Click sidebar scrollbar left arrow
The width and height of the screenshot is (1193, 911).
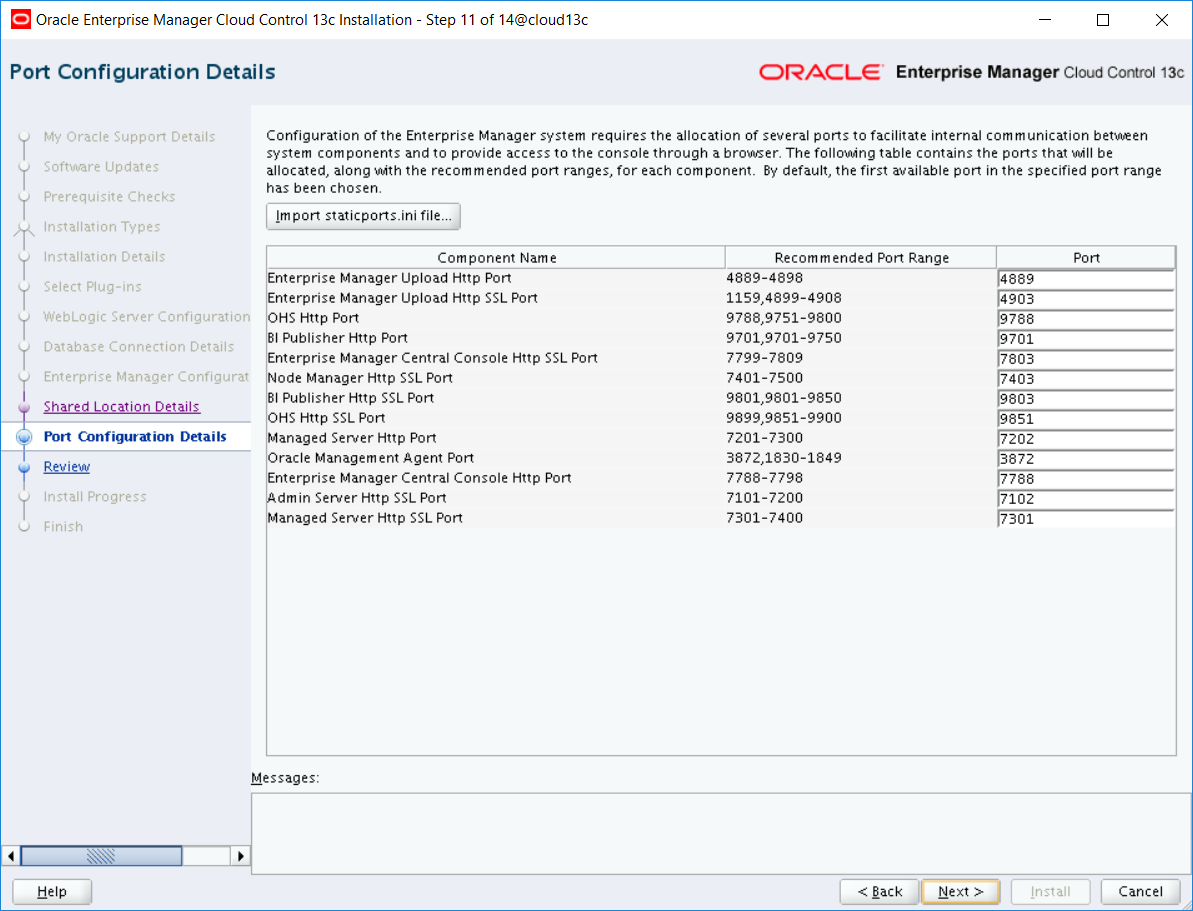click(11, 855)
